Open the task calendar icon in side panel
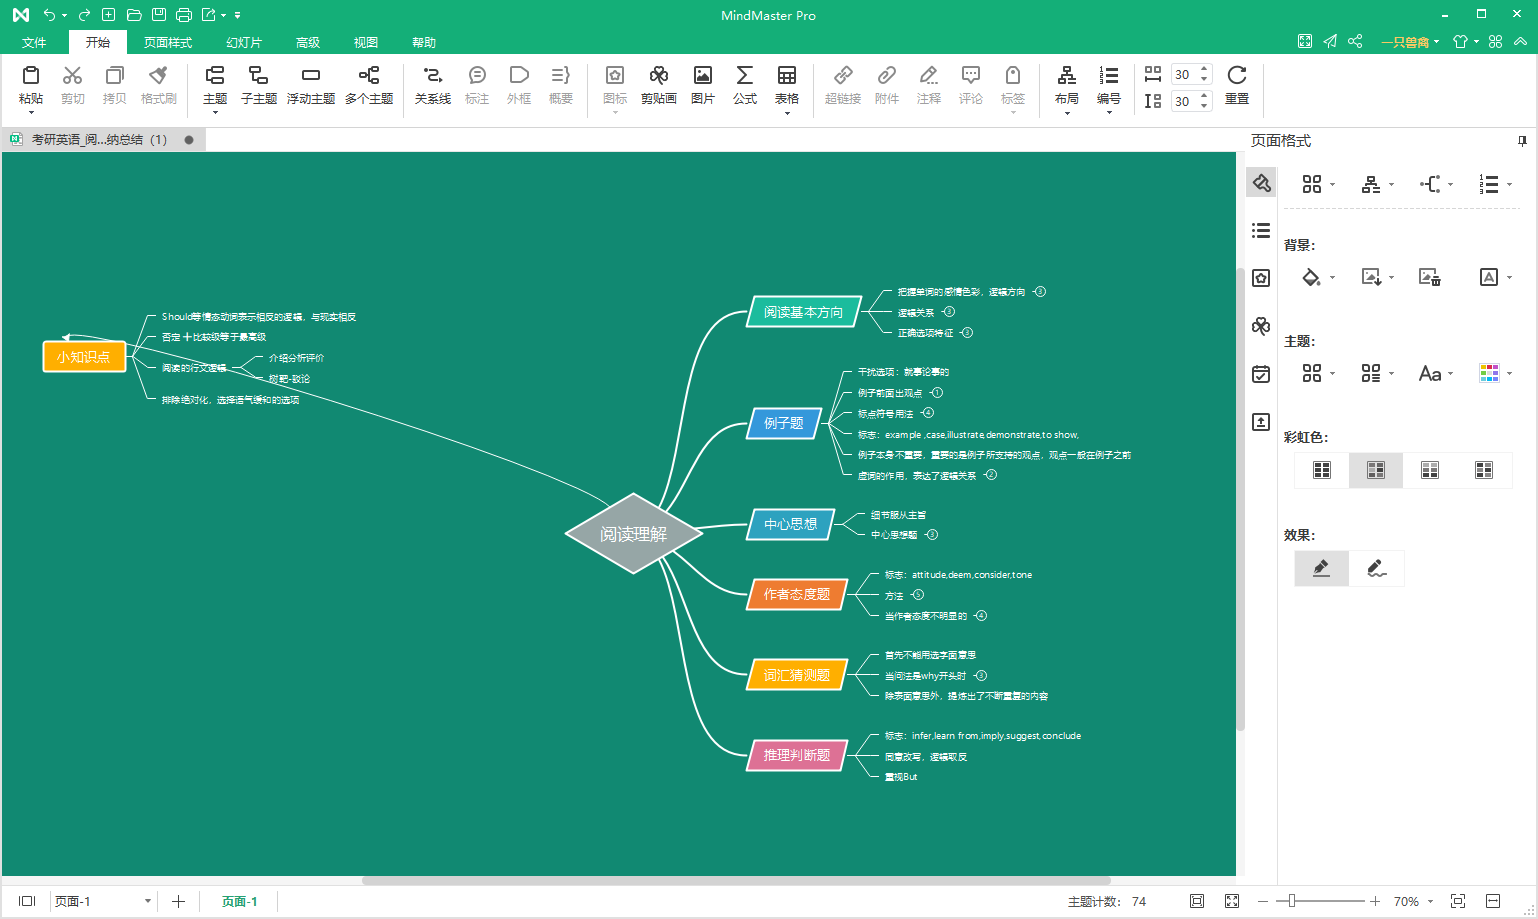 1261,374
